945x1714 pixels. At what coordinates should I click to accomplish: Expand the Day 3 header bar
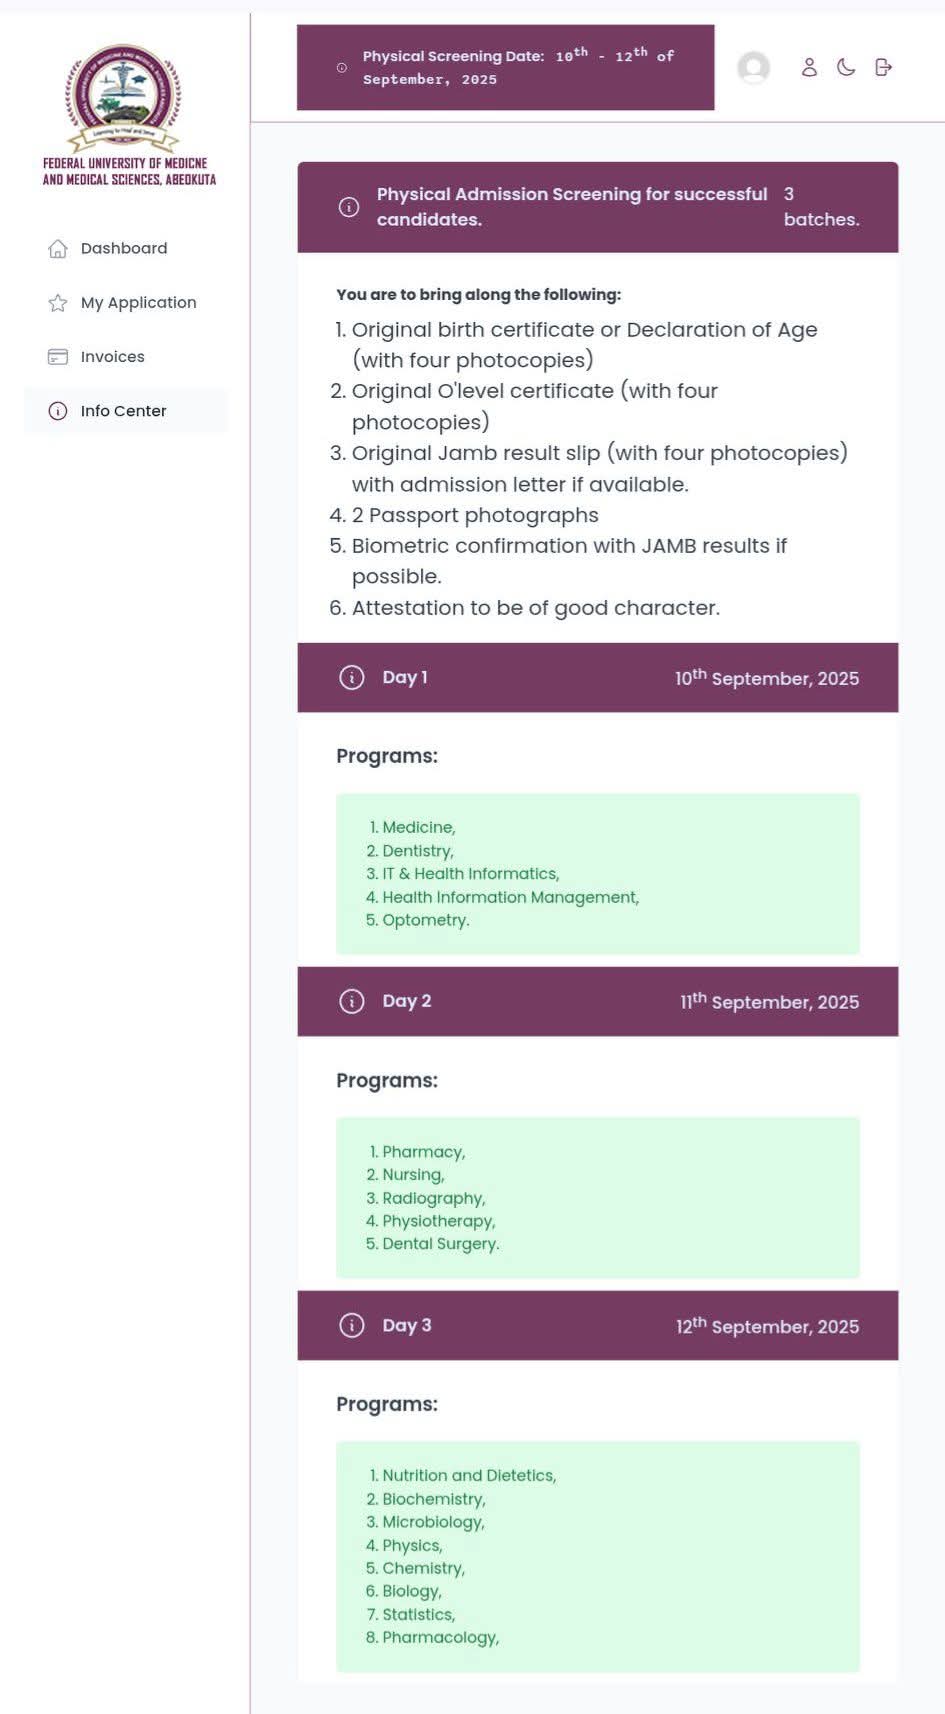point(598,1325)
